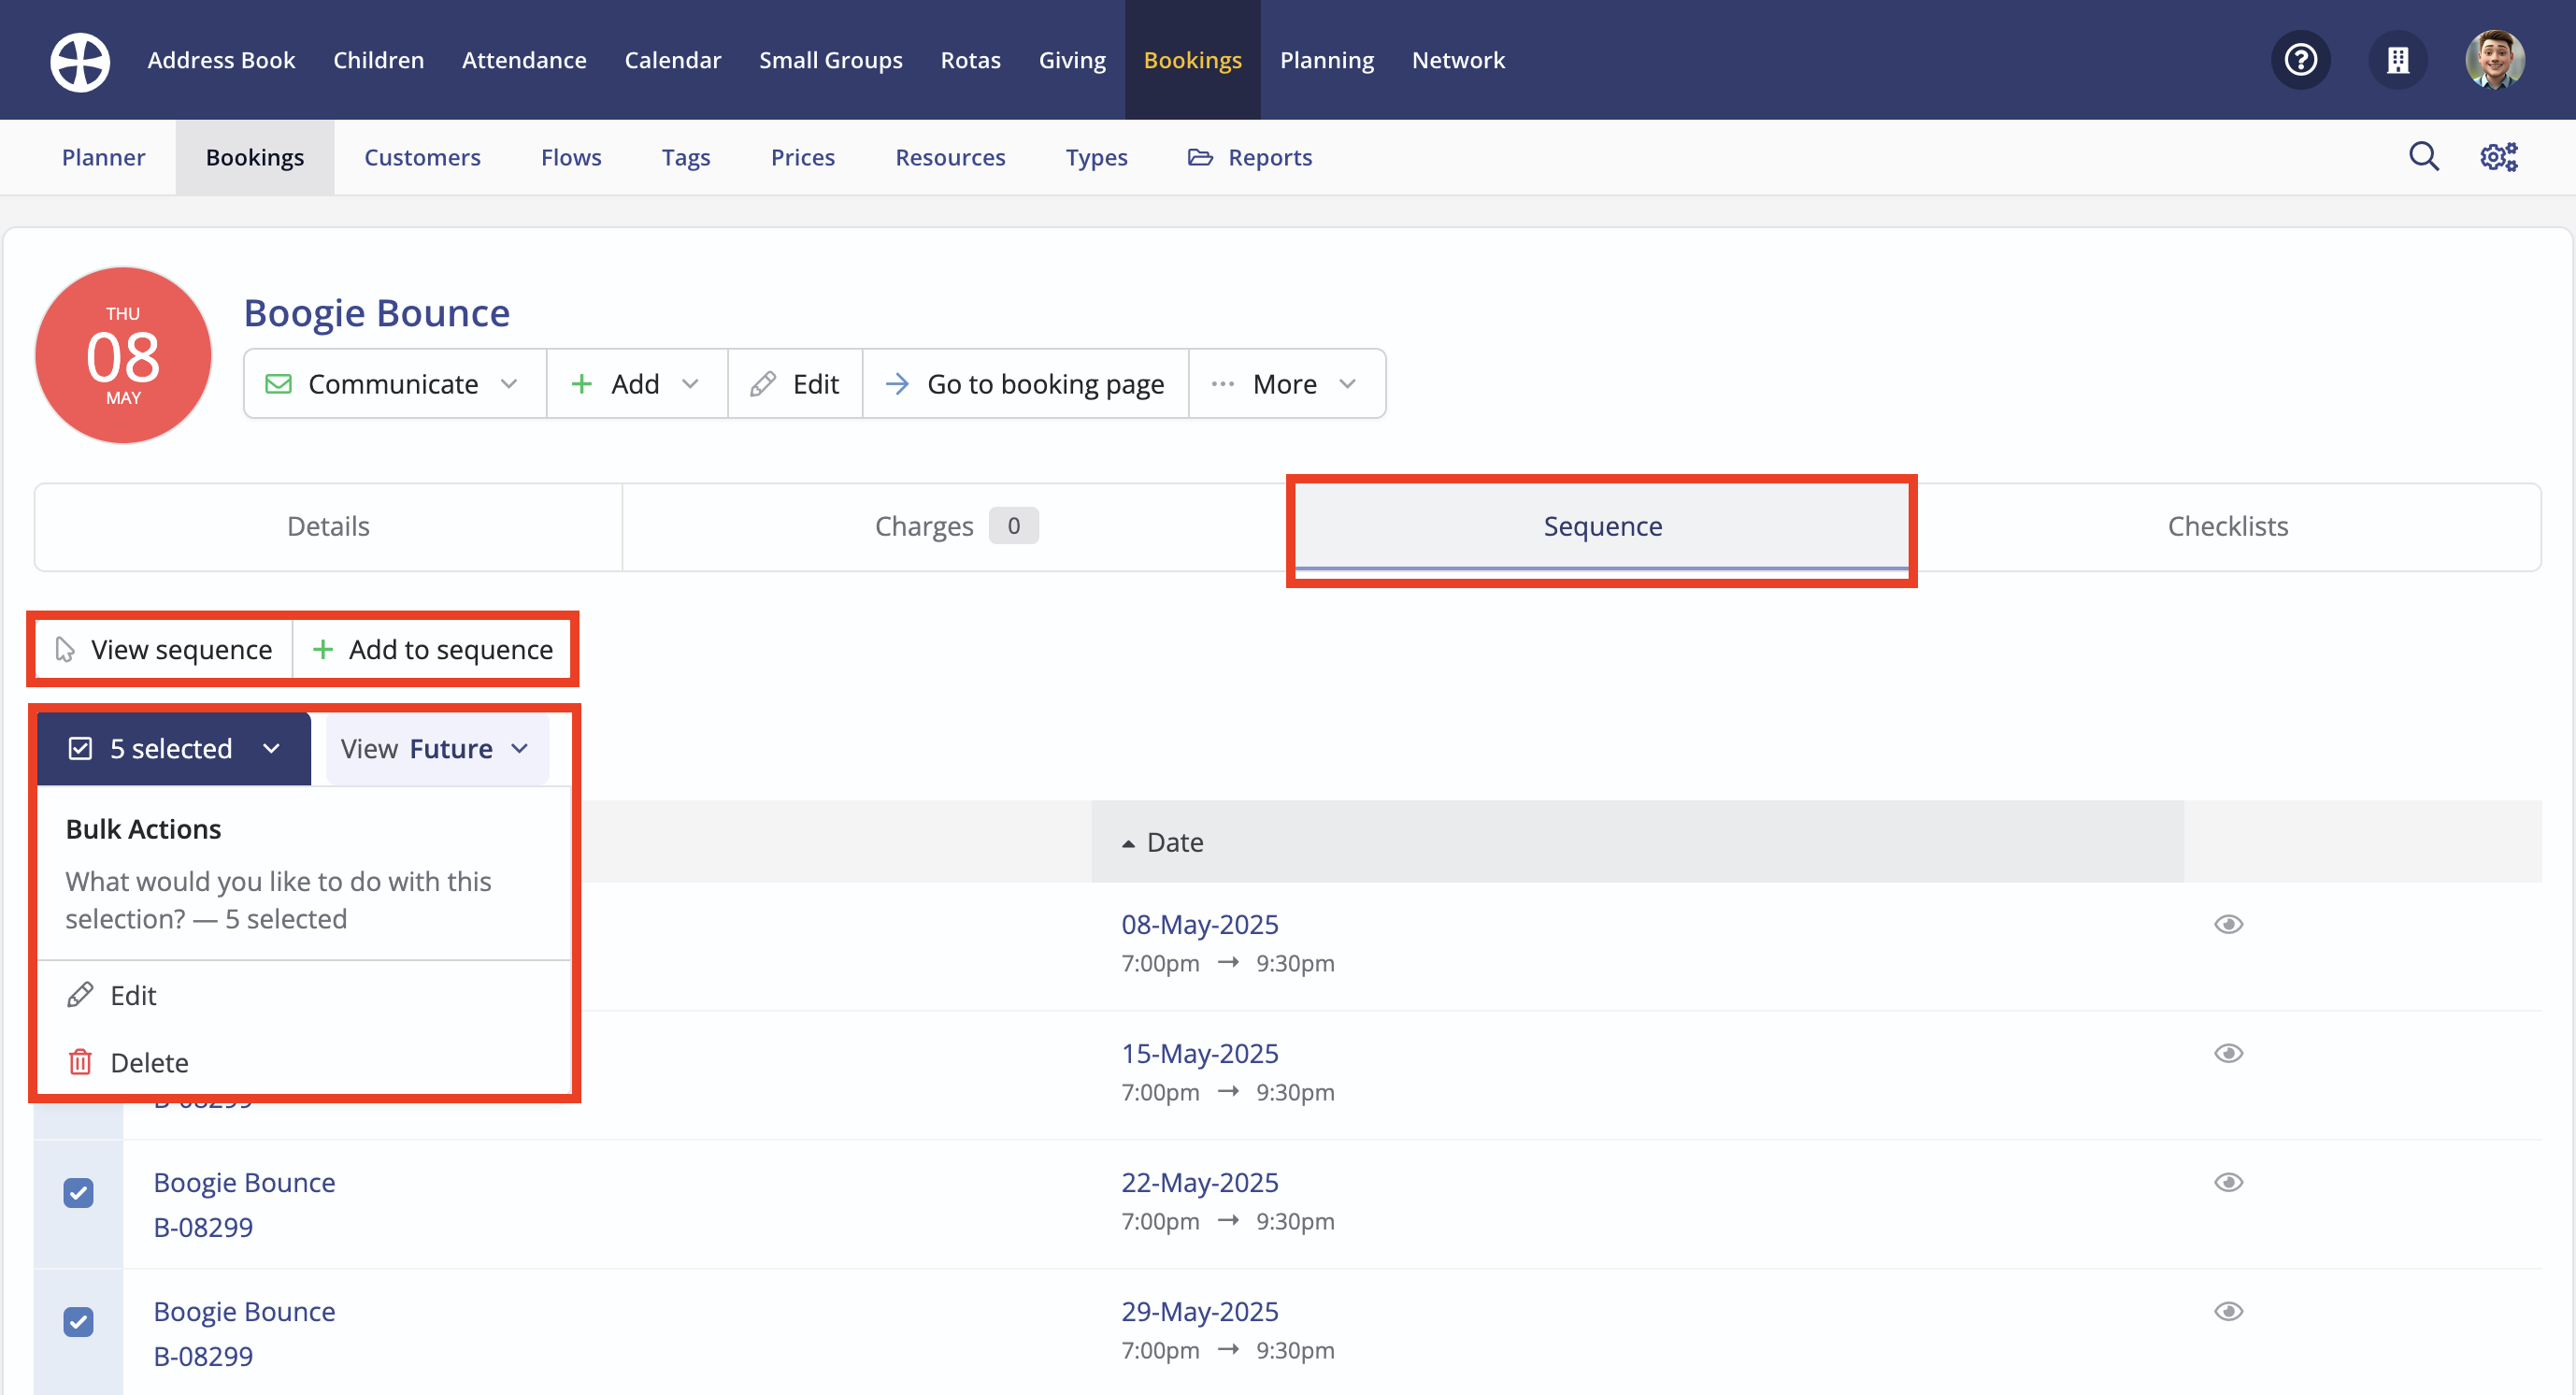Open the Customers sub-tab
The image size is (2576, 1395).
[x=422, y=157]
